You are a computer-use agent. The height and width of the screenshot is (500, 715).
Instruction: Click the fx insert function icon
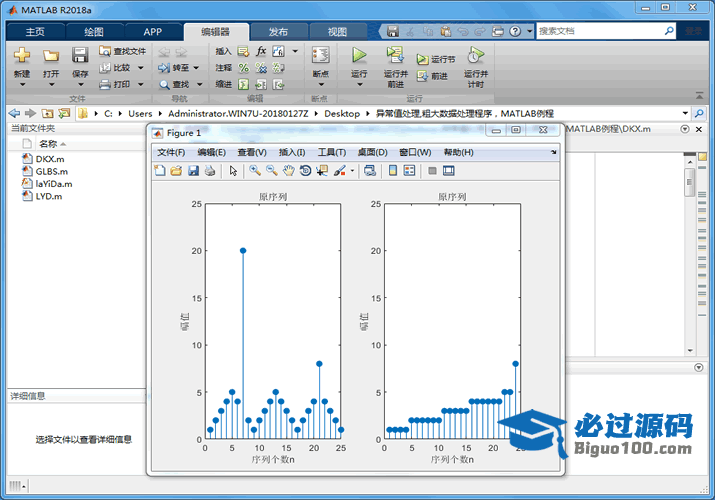click(261, 51)
